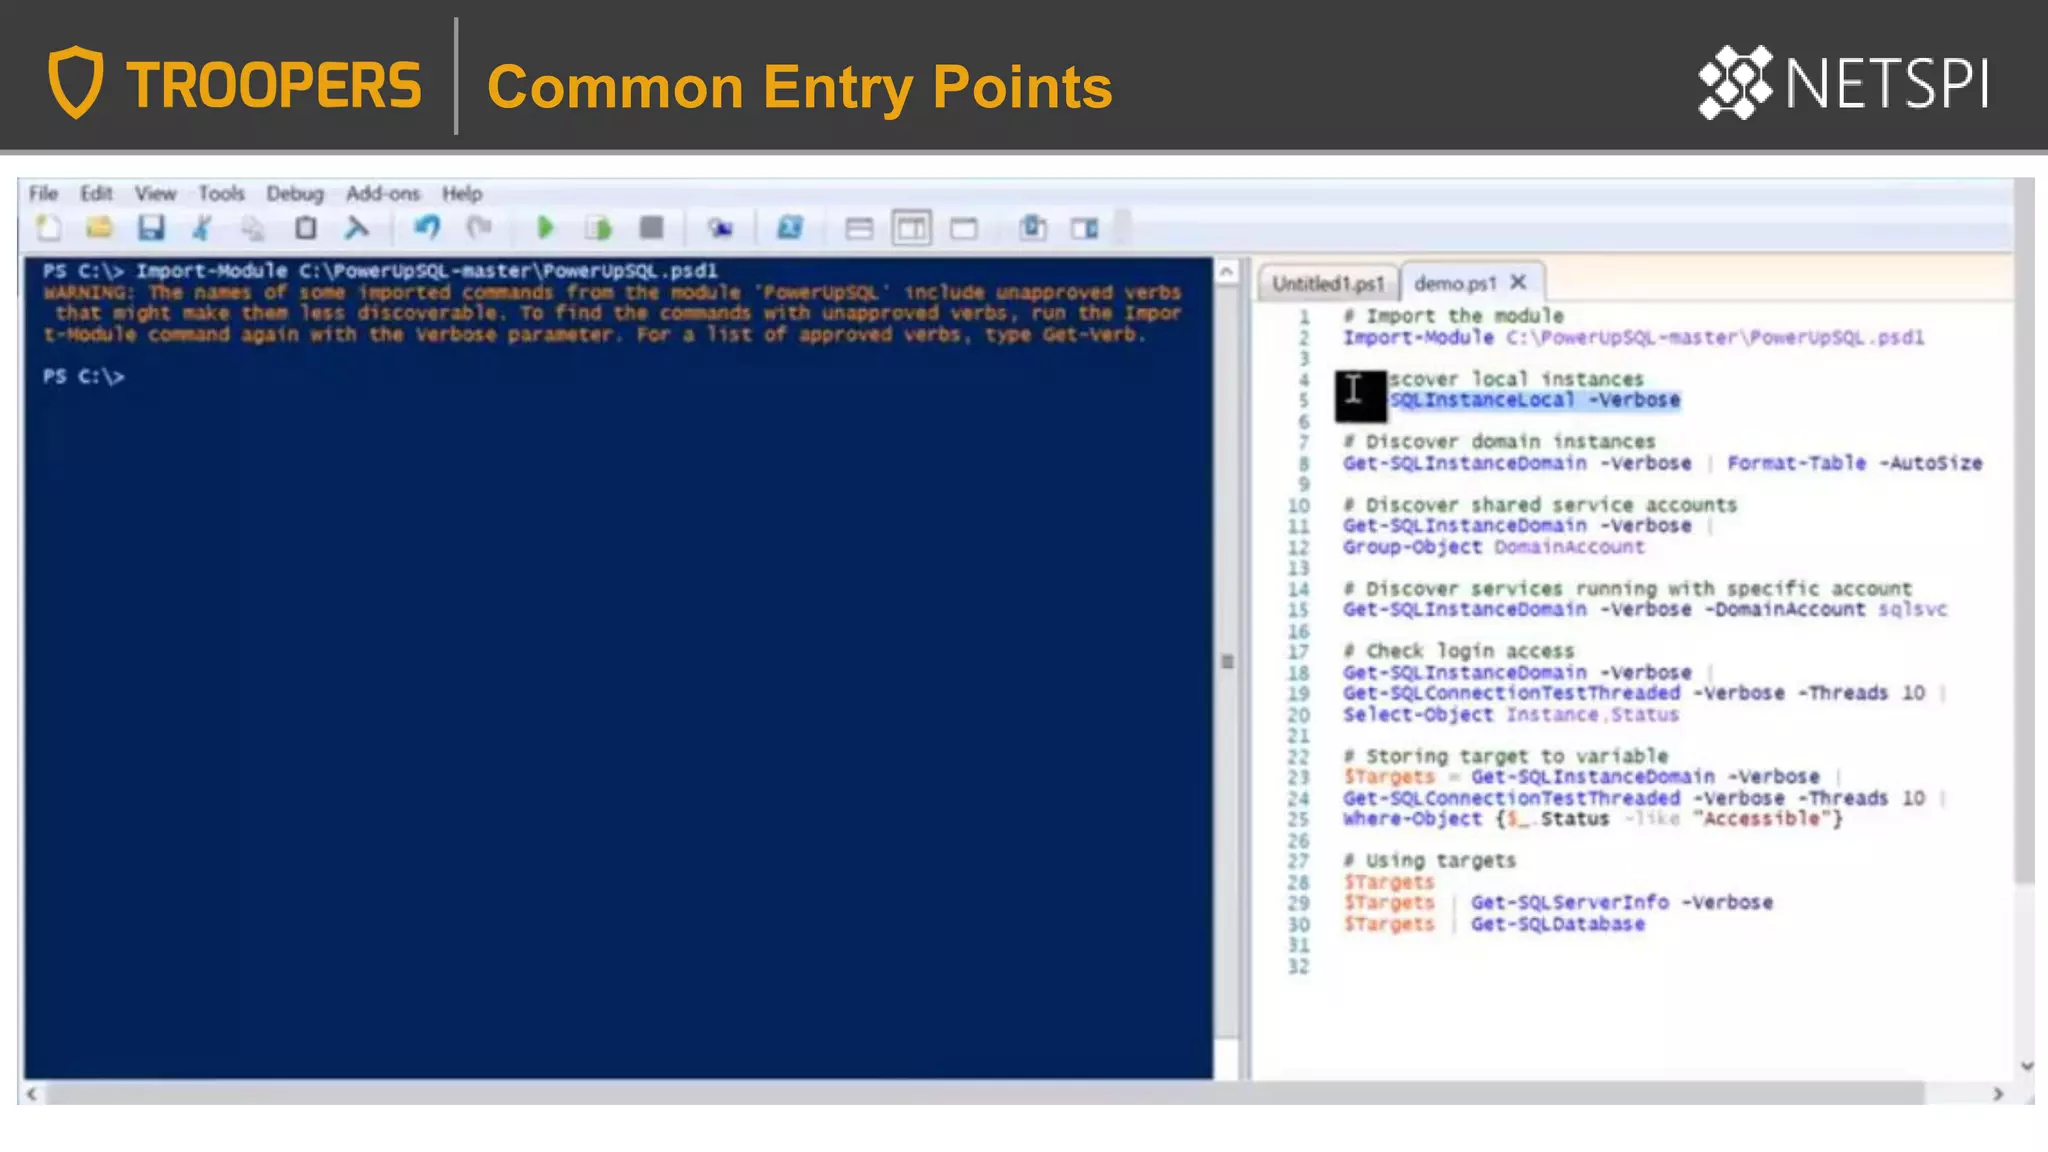Click the console prompt 'PS C:\>'

click(84, 377)
